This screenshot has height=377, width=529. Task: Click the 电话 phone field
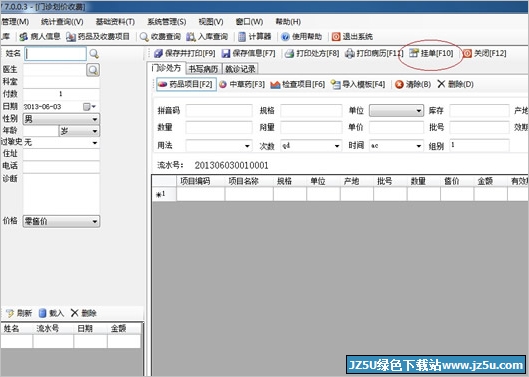[61, 166]
